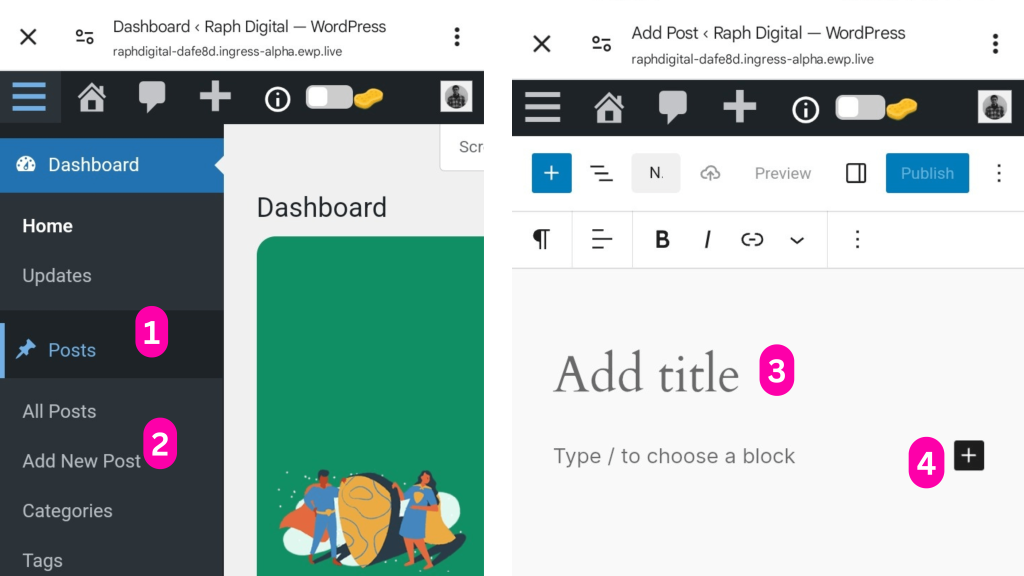This screenshot has height=576, width=1024.
Task: Click the save draft cloud icon
Action: click(x=710, y=173)
